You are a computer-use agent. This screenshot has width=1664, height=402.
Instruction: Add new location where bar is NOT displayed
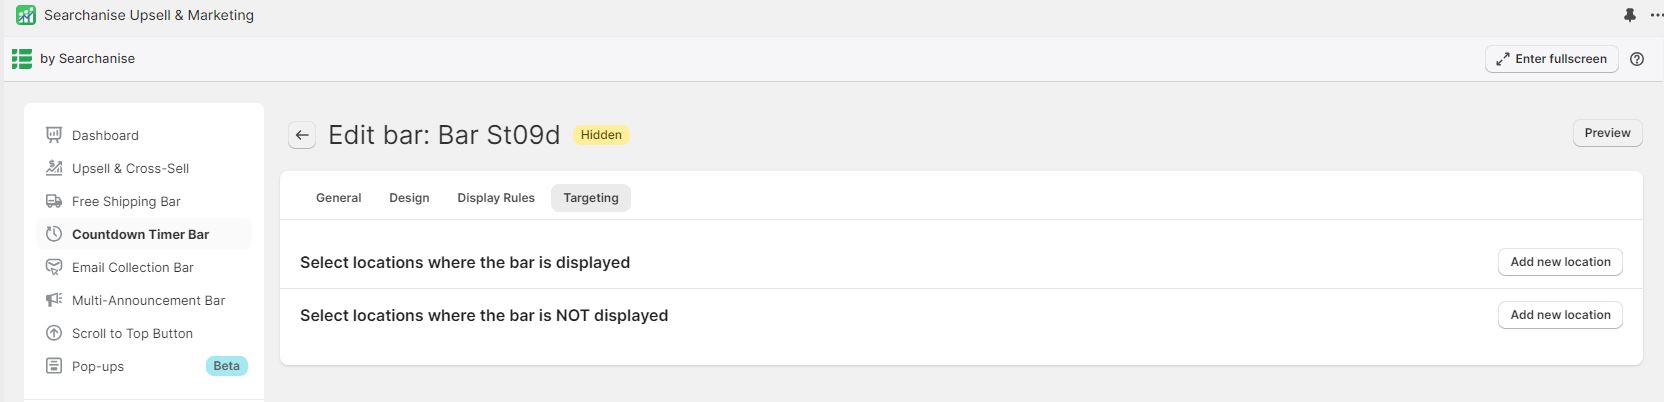point(1560,315)
